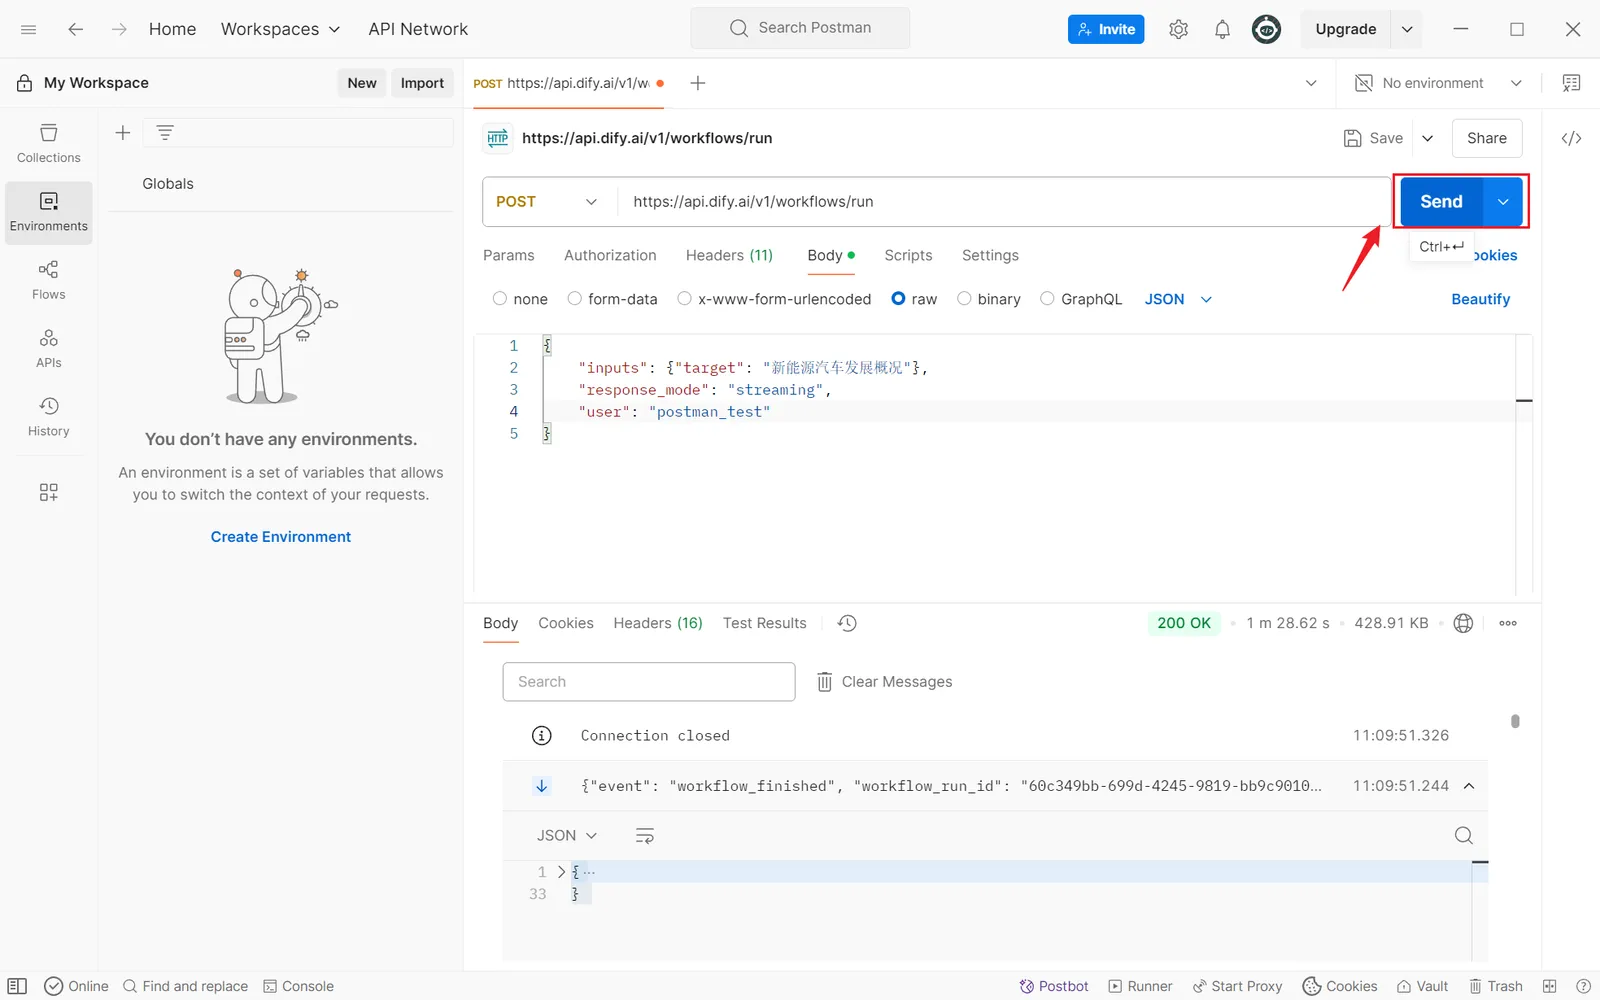
Task: Click the request URL field
Action: [1003, 202]
